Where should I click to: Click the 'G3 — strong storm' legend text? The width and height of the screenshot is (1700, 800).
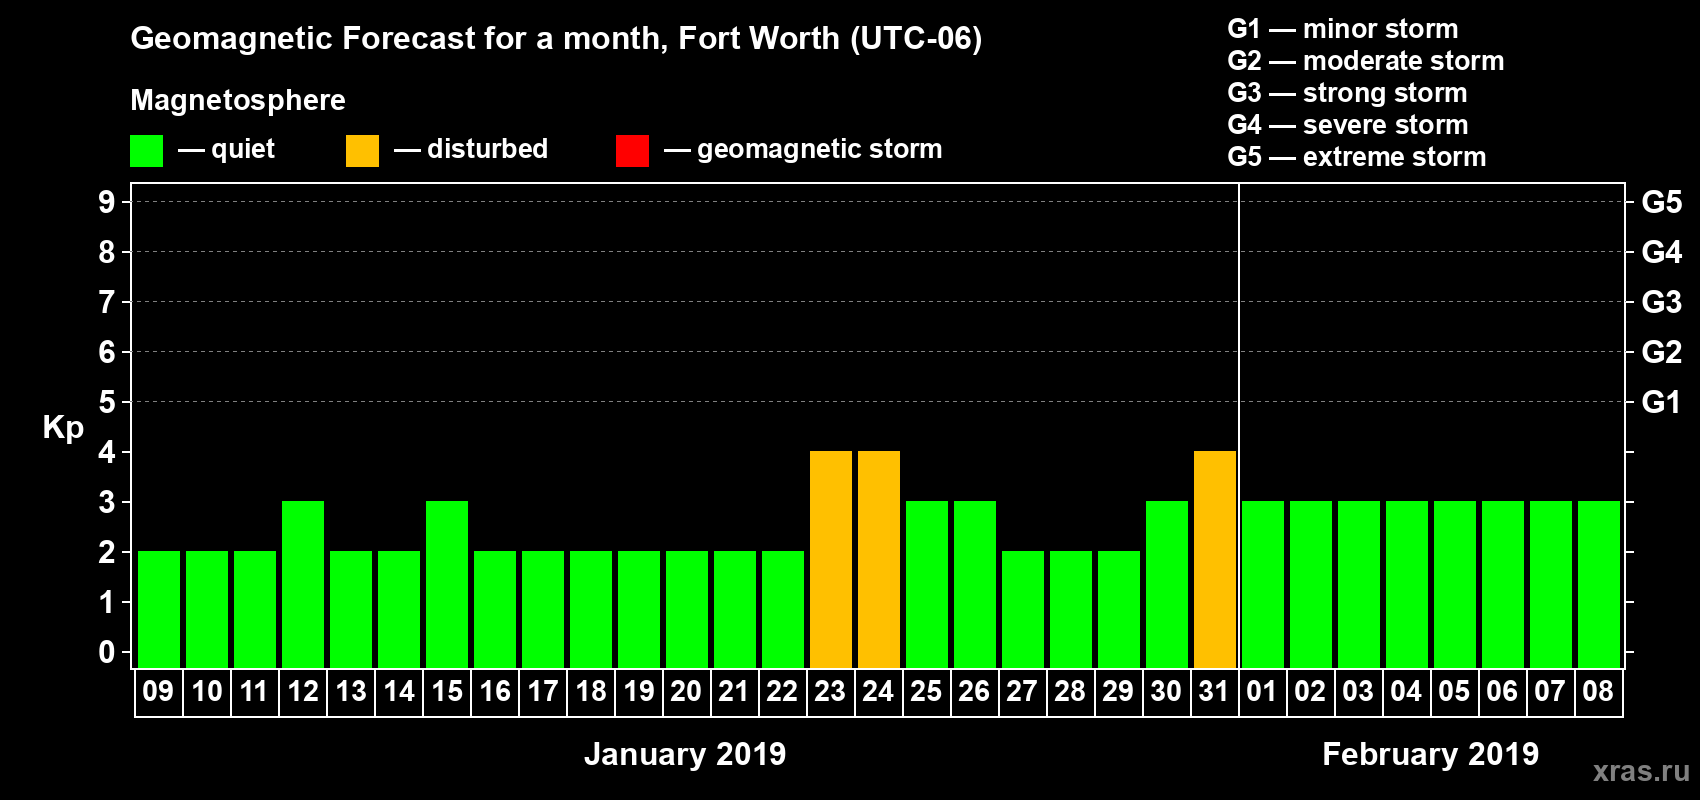click(x=1347, y=93)
